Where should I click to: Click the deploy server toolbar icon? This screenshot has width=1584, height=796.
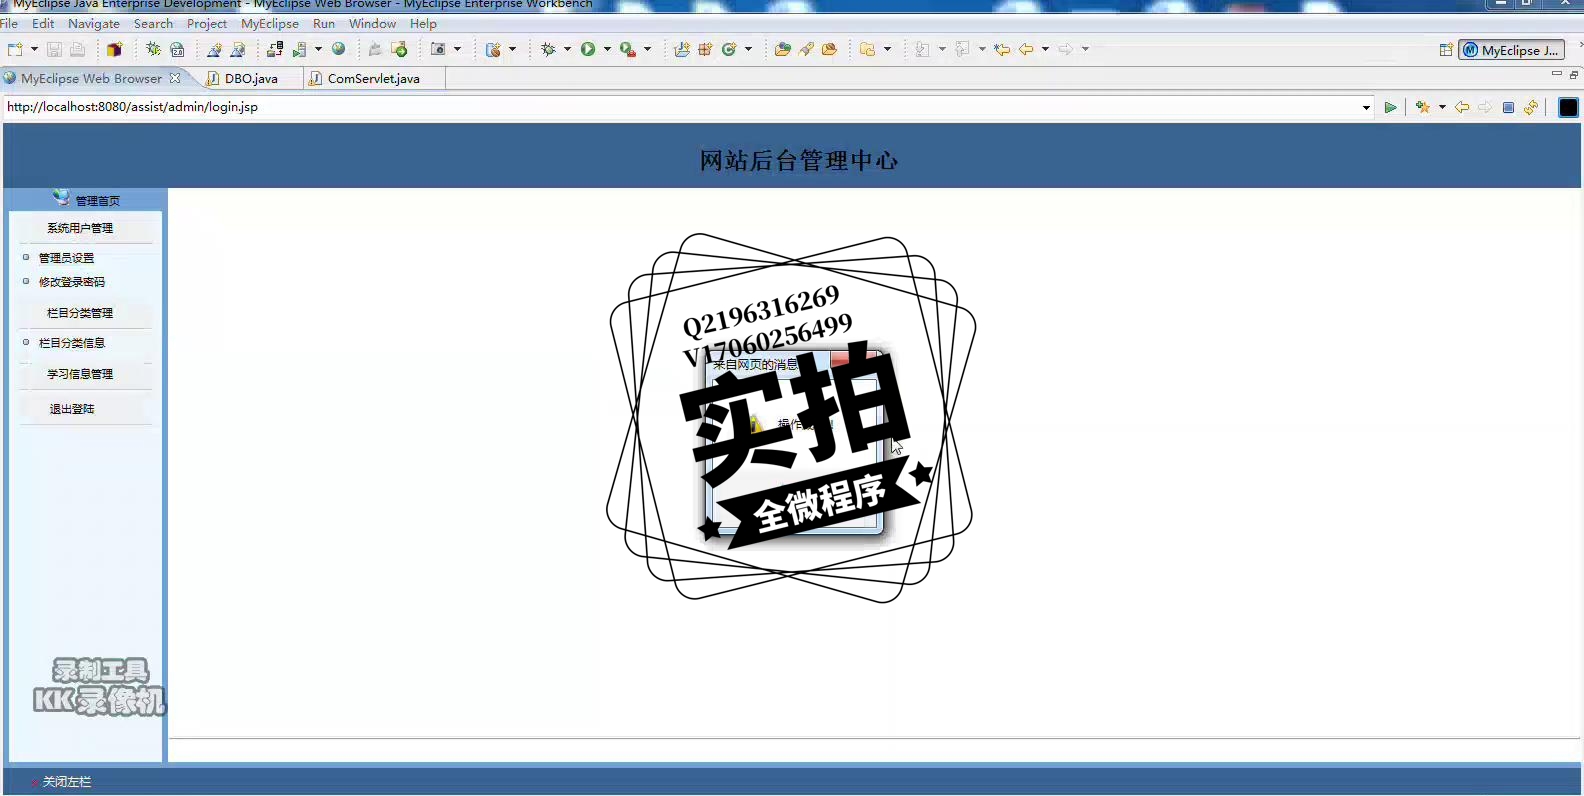tap(276, 49)
